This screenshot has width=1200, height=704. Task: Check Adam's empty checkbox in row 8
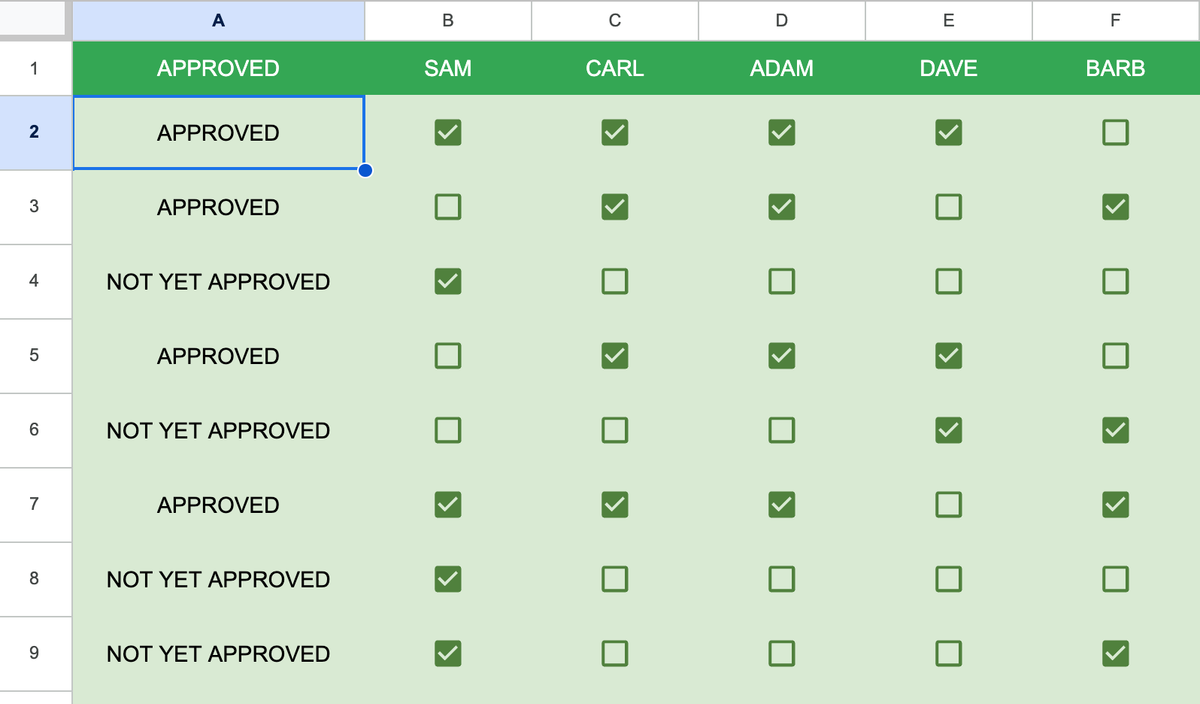click(781, 579)
